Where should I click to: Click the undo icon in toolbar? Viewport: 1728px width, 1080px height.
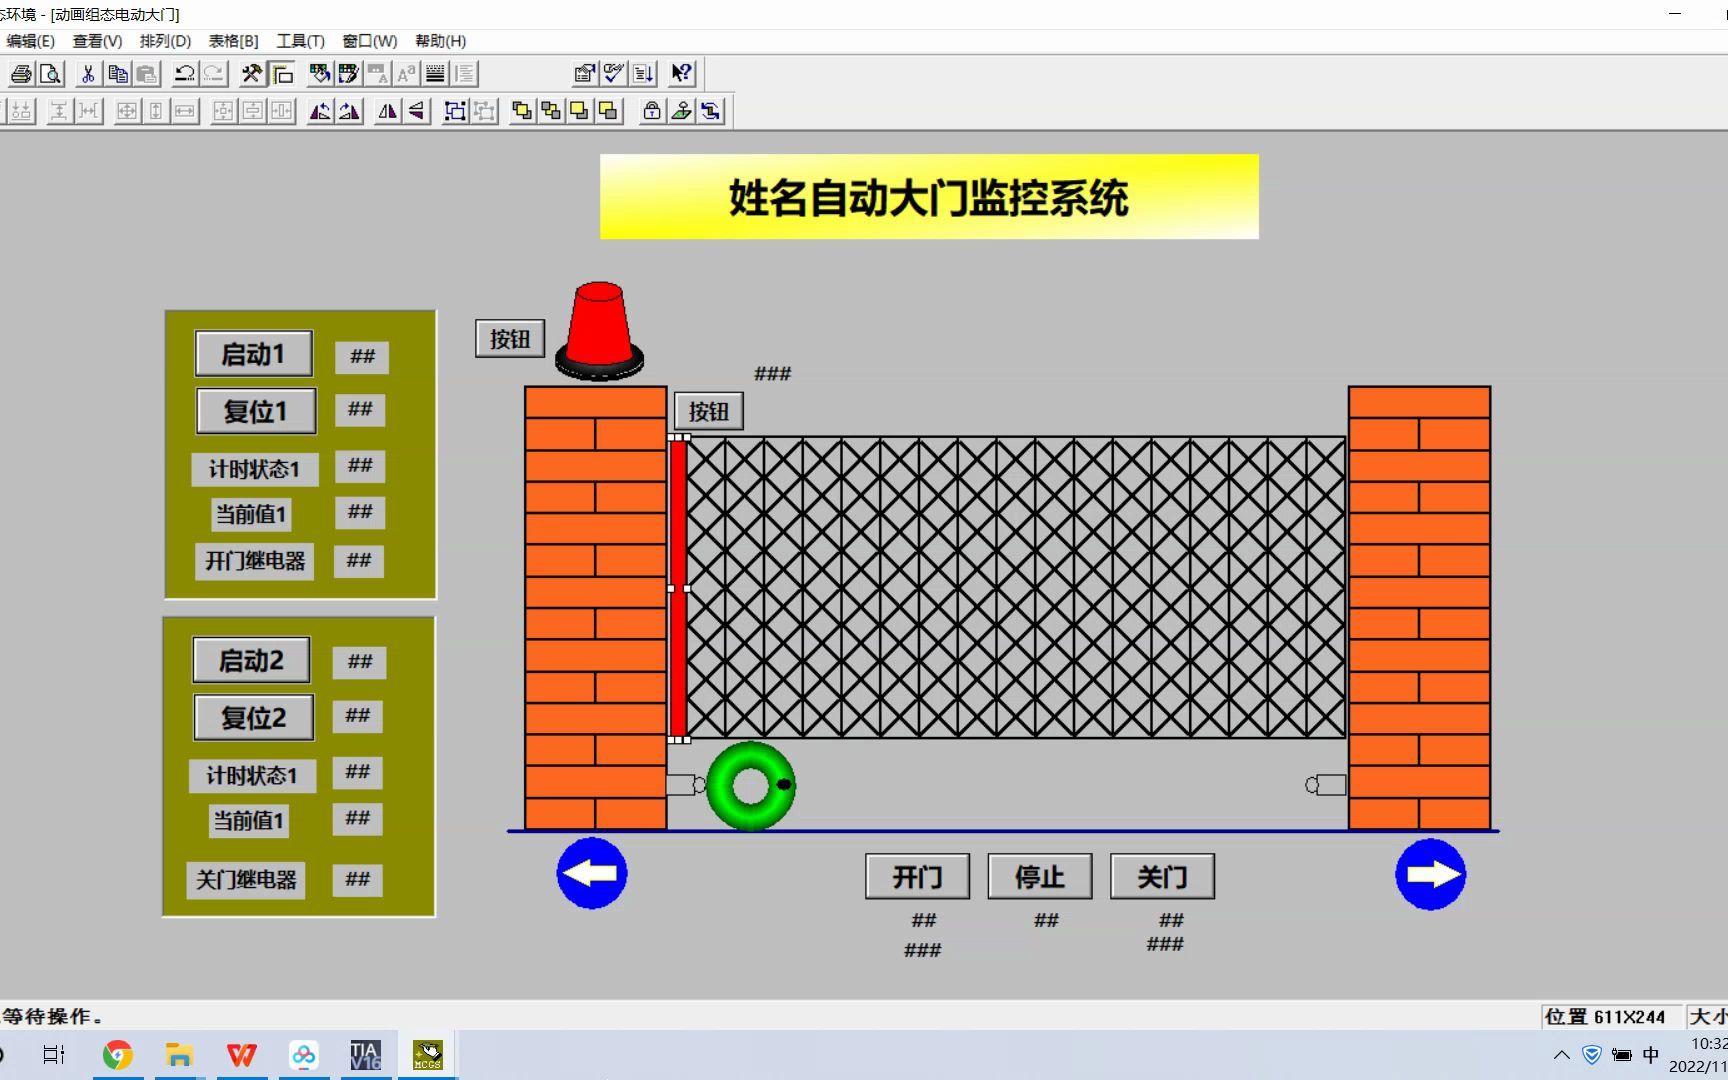click(184, 73)
